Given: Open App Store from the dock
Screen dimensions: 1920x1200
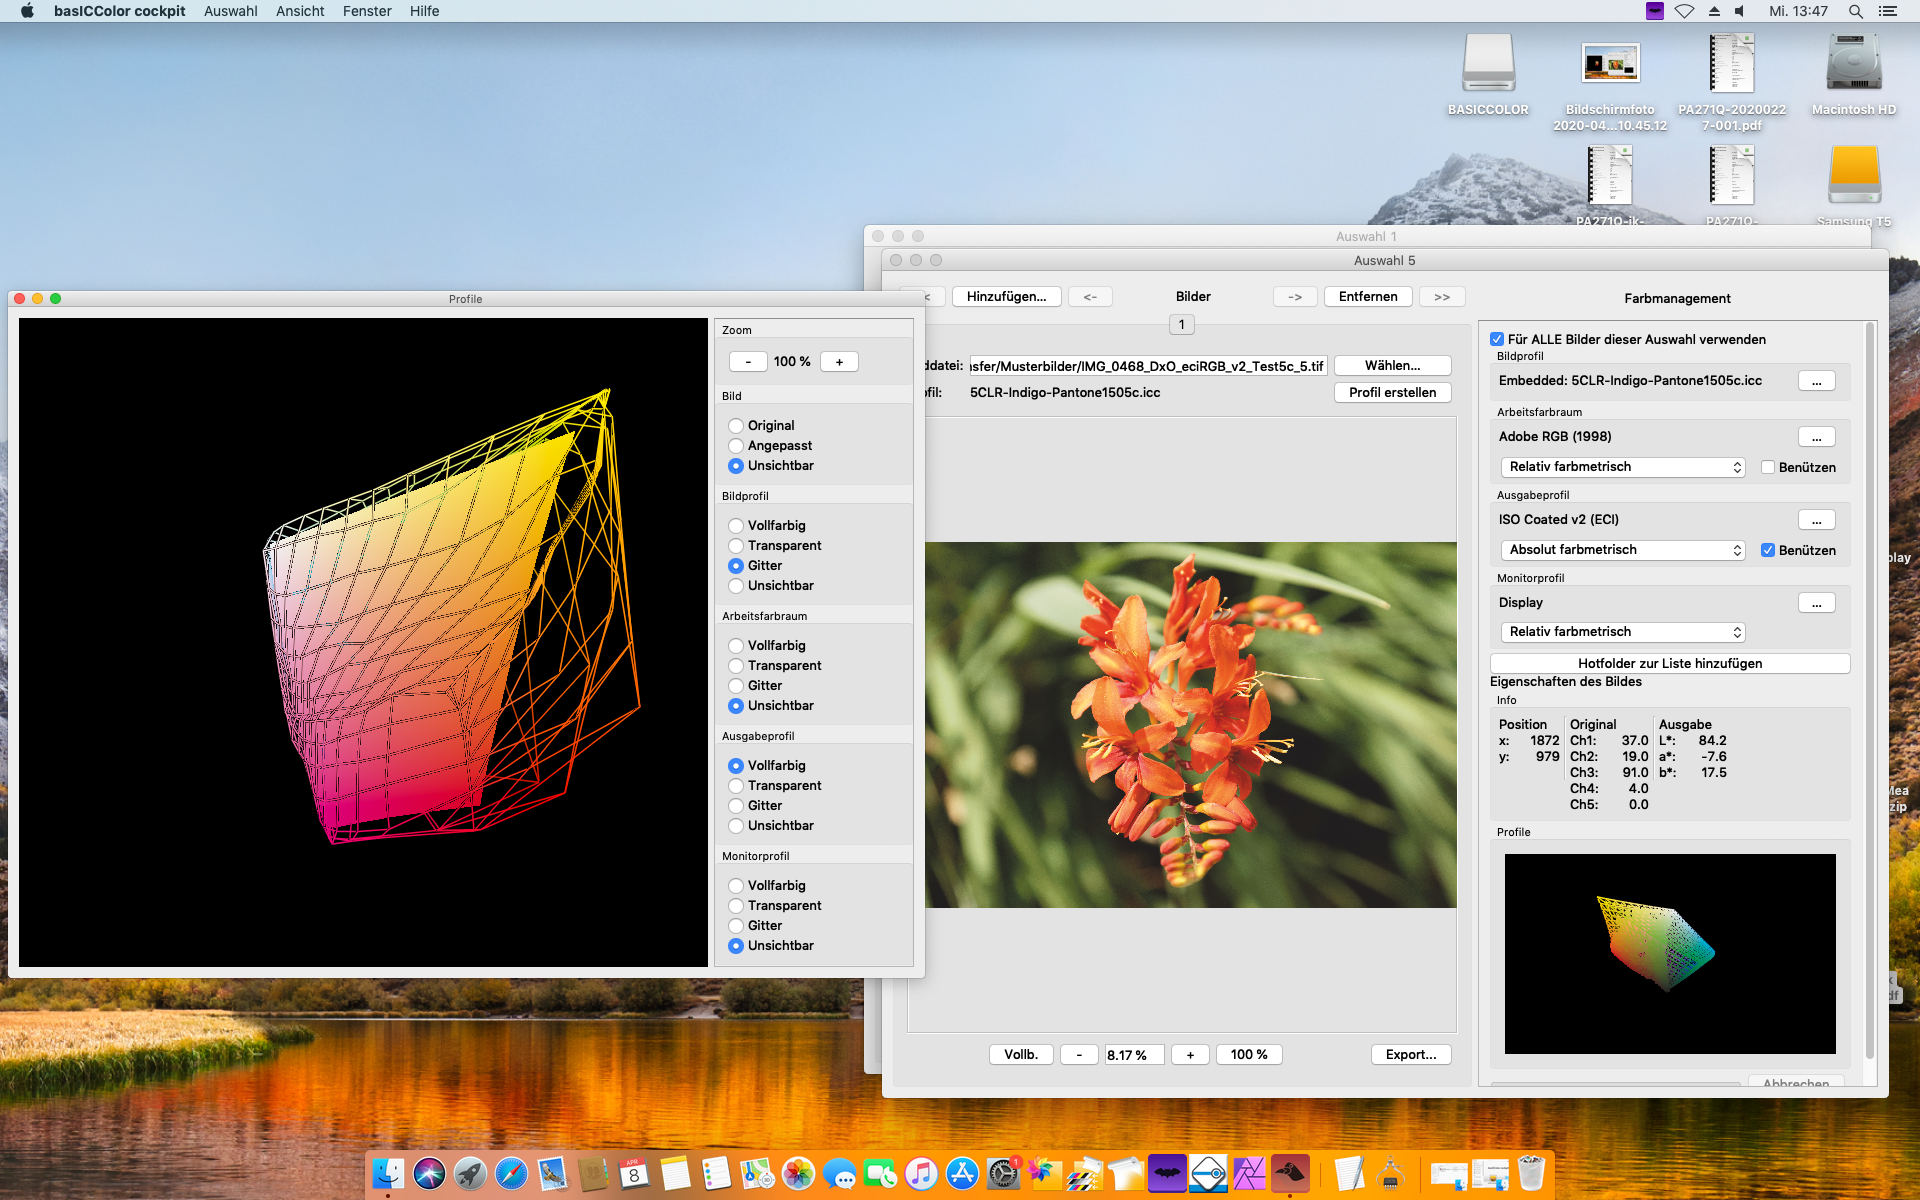Looking at the screenshot, I should (962, 1173).
